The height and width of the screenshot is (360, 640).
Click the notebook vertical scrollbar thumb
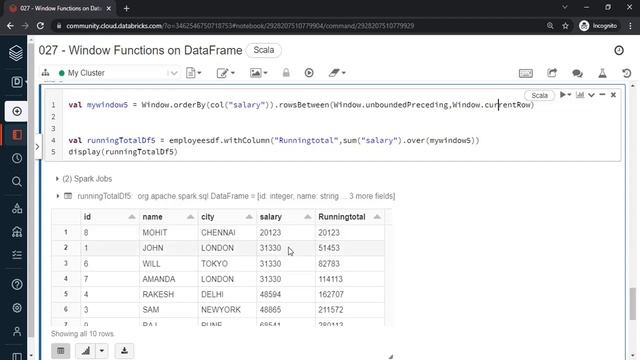(x=632, y=304)
